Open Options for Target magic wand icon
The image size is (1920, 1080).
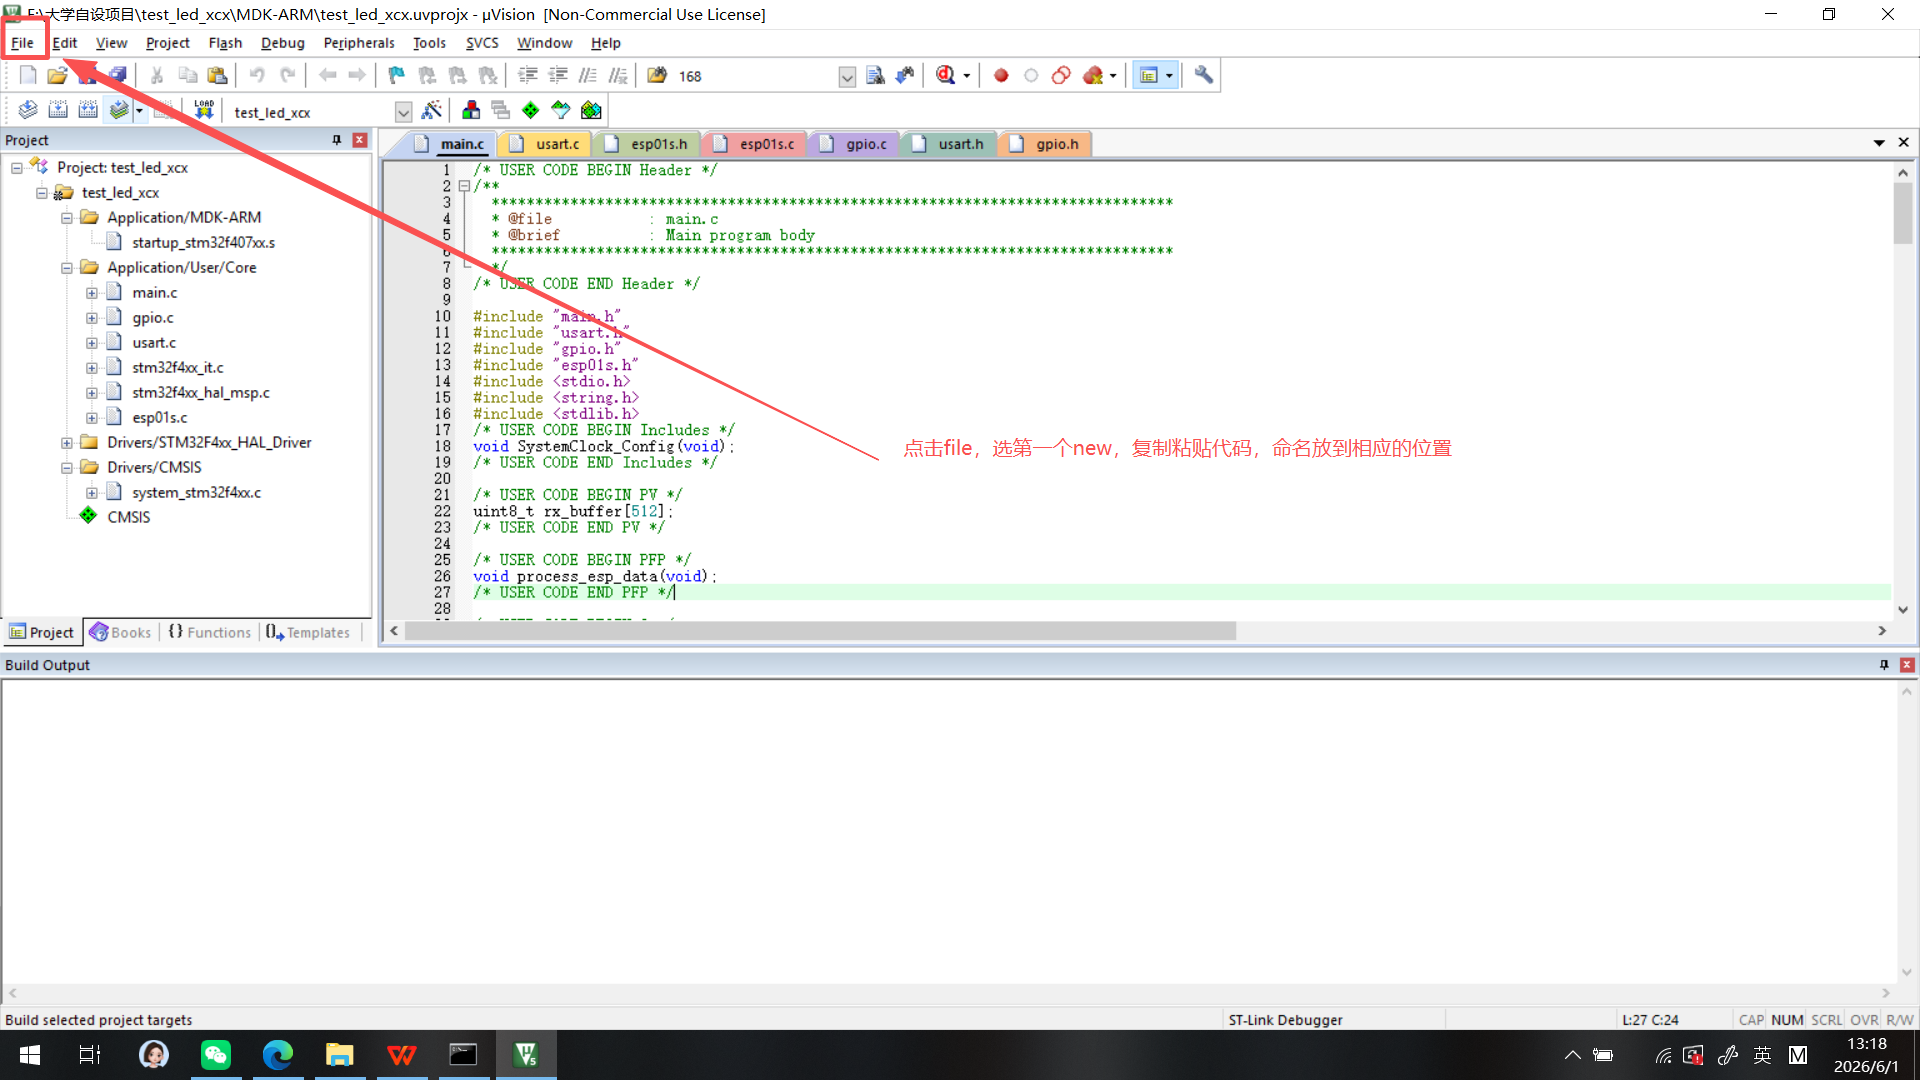click(432, 110)
